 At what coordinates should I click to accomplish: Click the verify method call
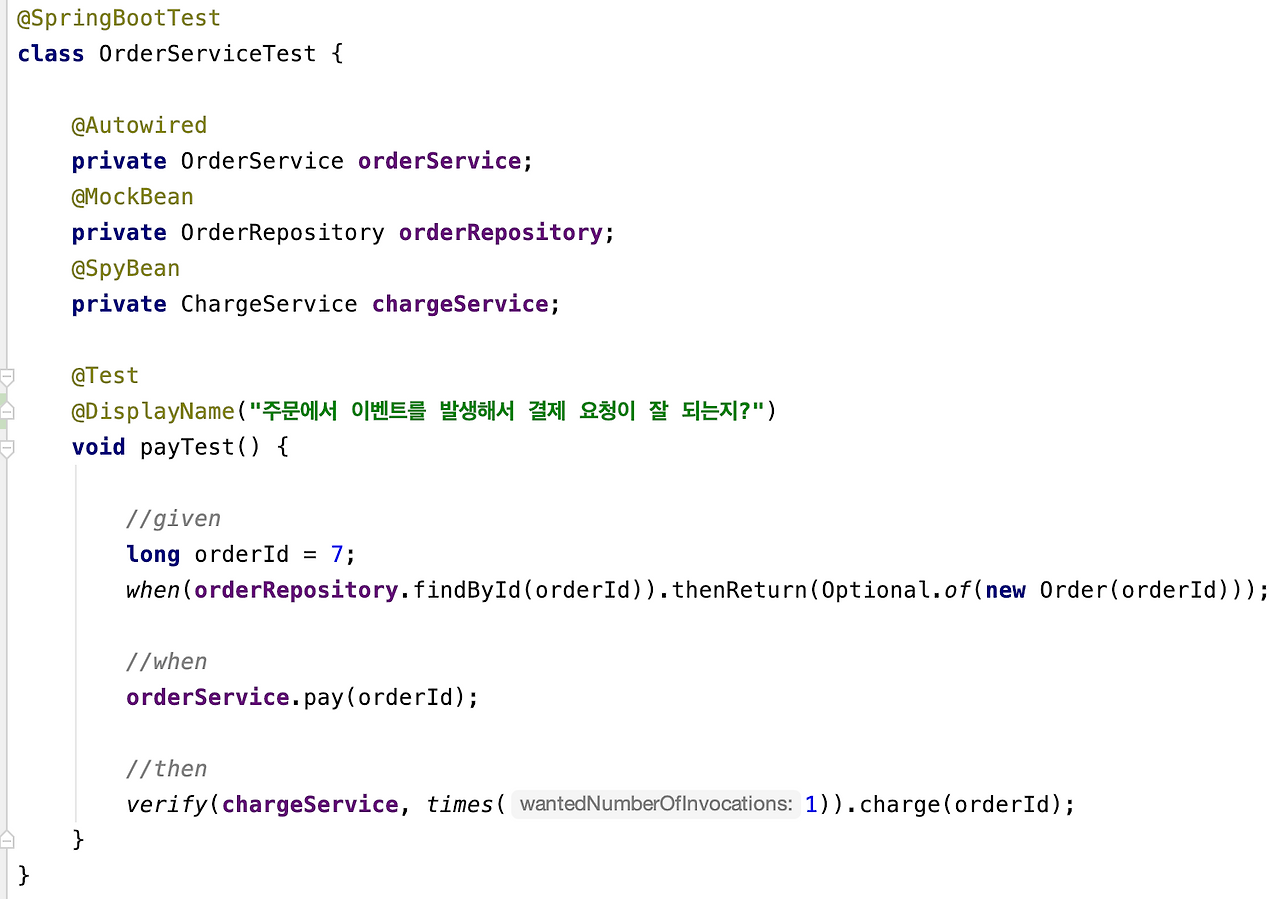tap(167, 804)
